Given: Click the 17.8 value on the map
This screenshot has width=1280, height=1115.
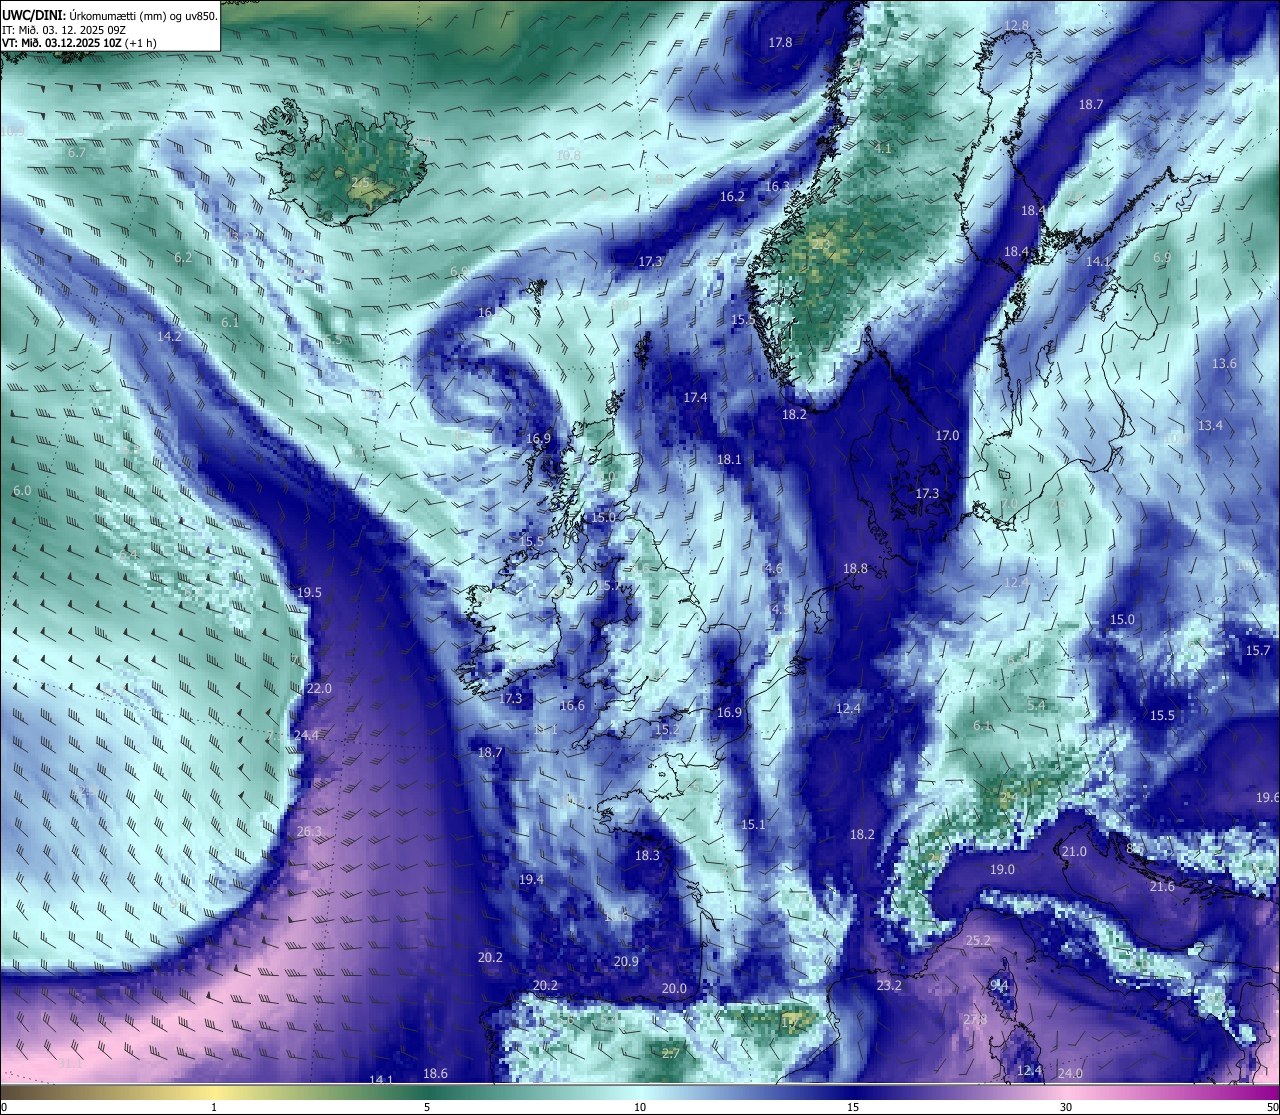Looking at the screenshot, I should [780, 43].
